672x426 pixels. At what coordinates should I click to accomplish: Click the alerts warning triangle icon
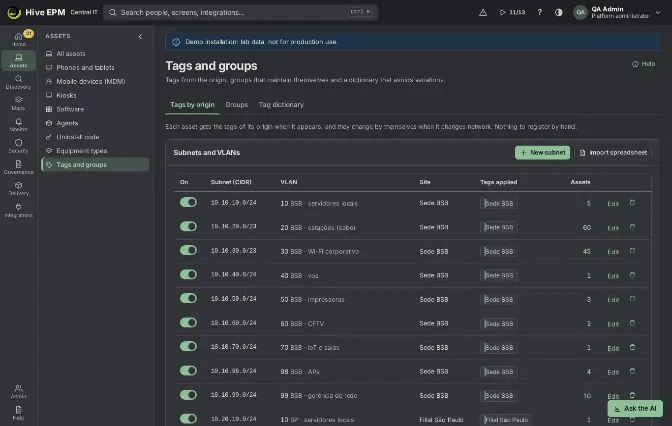(483, 12)
